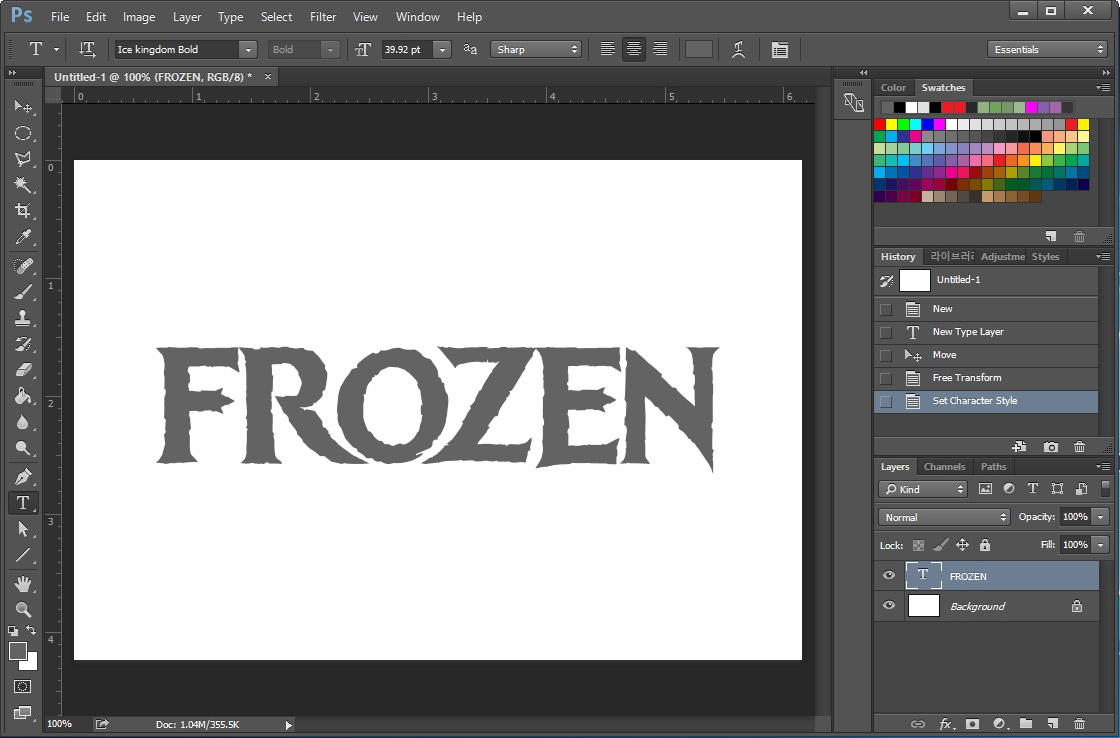Select the Paint Bucket tool
The height and width of the screenshot is (738, 1120).
point(23,396)
